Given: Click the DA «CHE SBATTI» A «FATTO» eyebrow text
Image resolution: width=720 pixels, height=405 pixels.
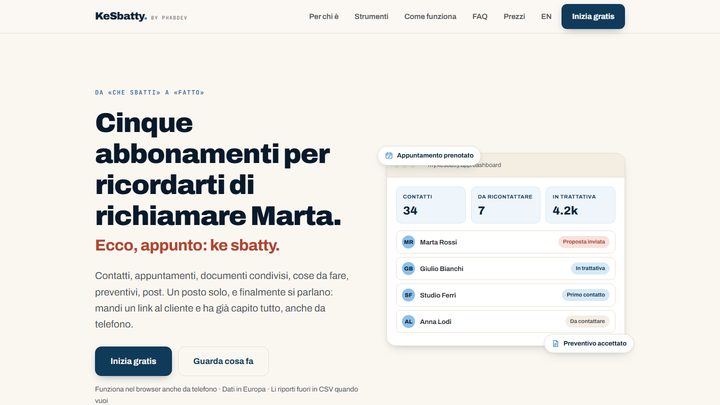Looking at the screenshot, I should (x=150, y=92).
